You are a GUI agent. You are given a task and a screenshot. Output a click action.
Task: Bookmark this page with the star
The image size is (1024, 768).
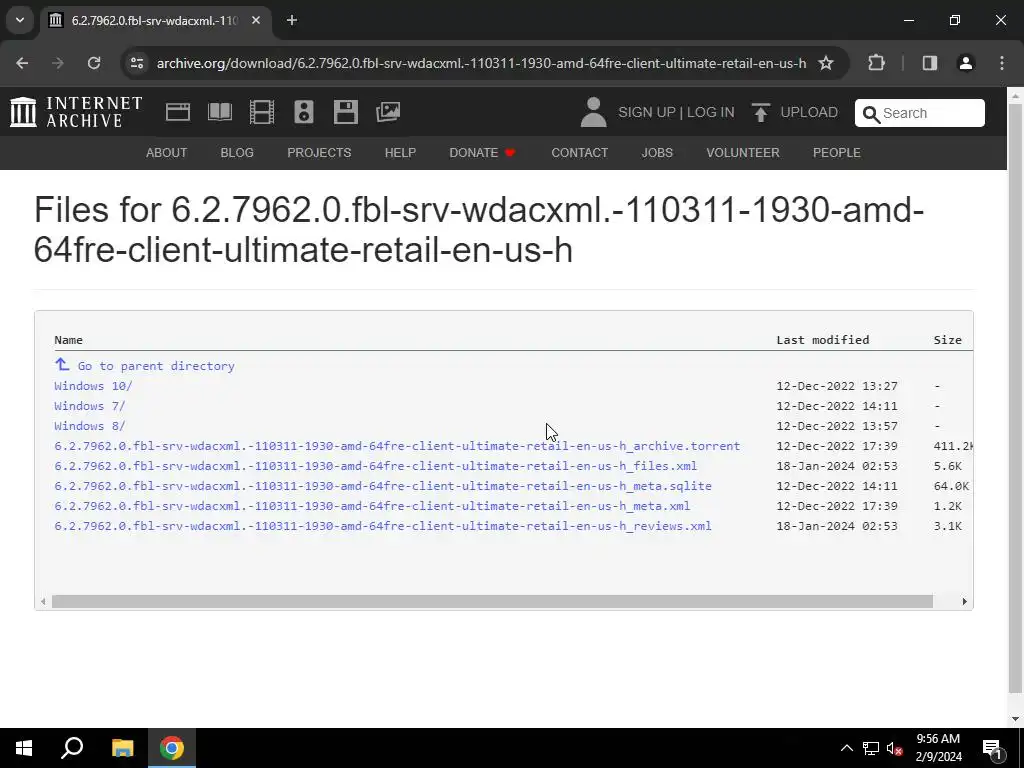point(826,63)
